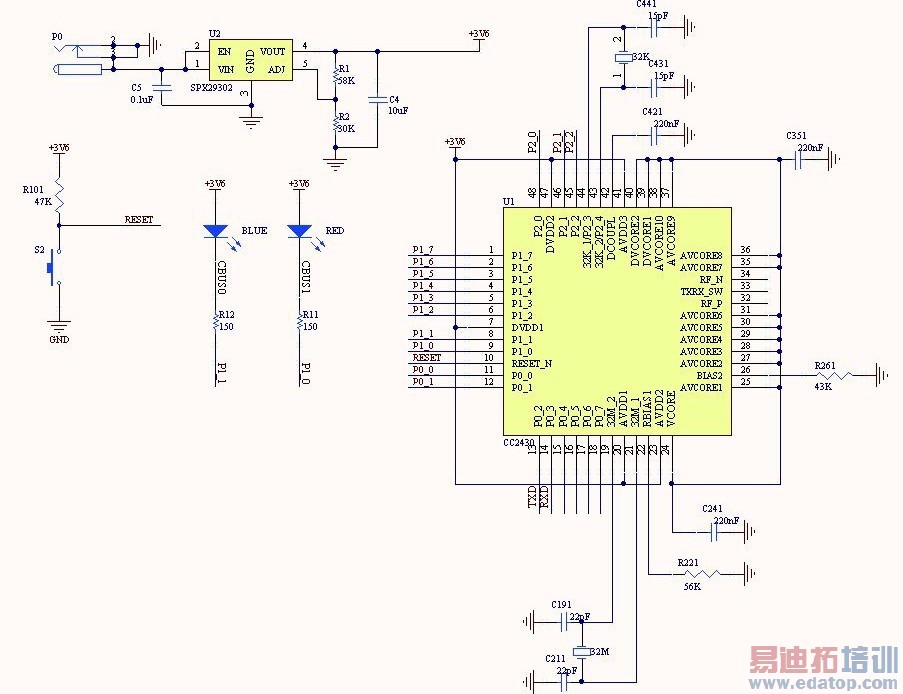Click the R12 150 resistor under BLUE LED
The width and height of the screenshot is (903, 694).
[x=216, y=321]
